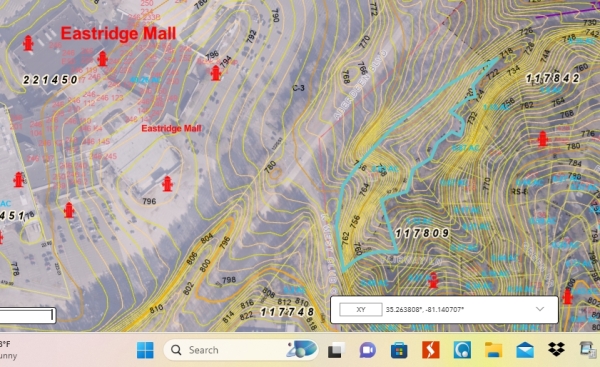Open the XY coordinate format selector

pyautogui.click(x=361, y=310)
